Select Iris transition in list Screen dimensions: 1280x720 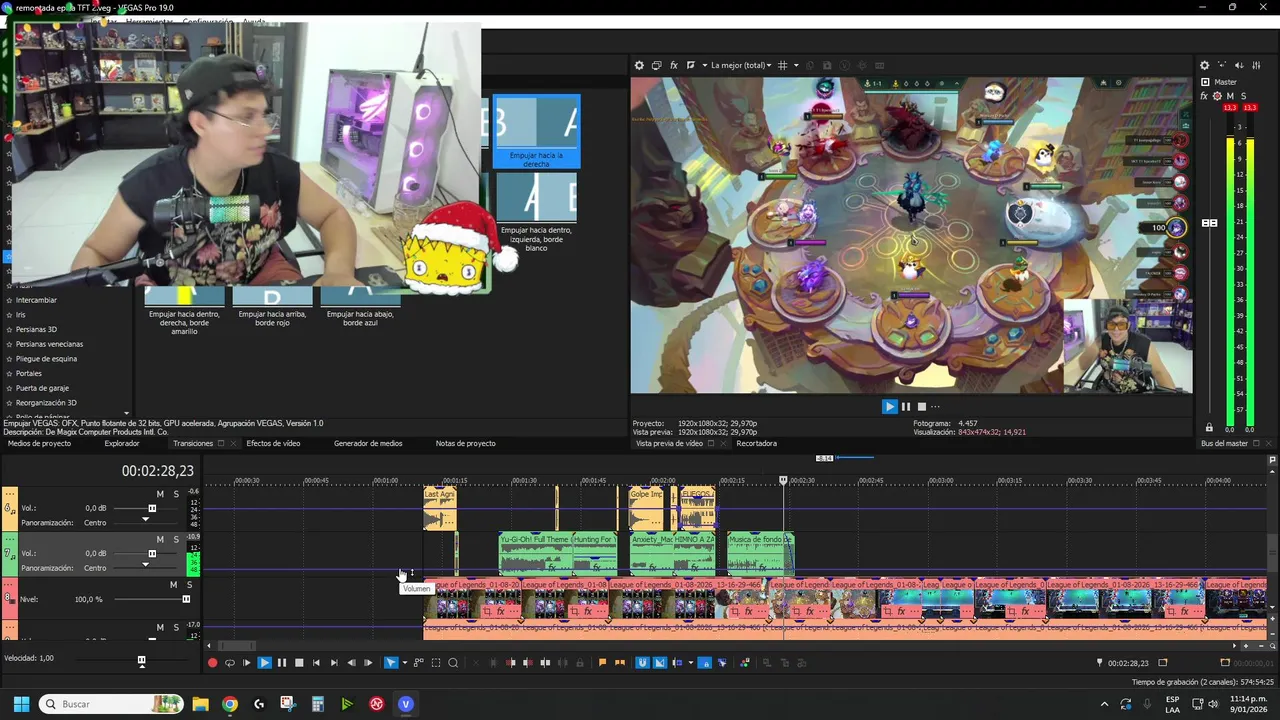tap(21, 314)
